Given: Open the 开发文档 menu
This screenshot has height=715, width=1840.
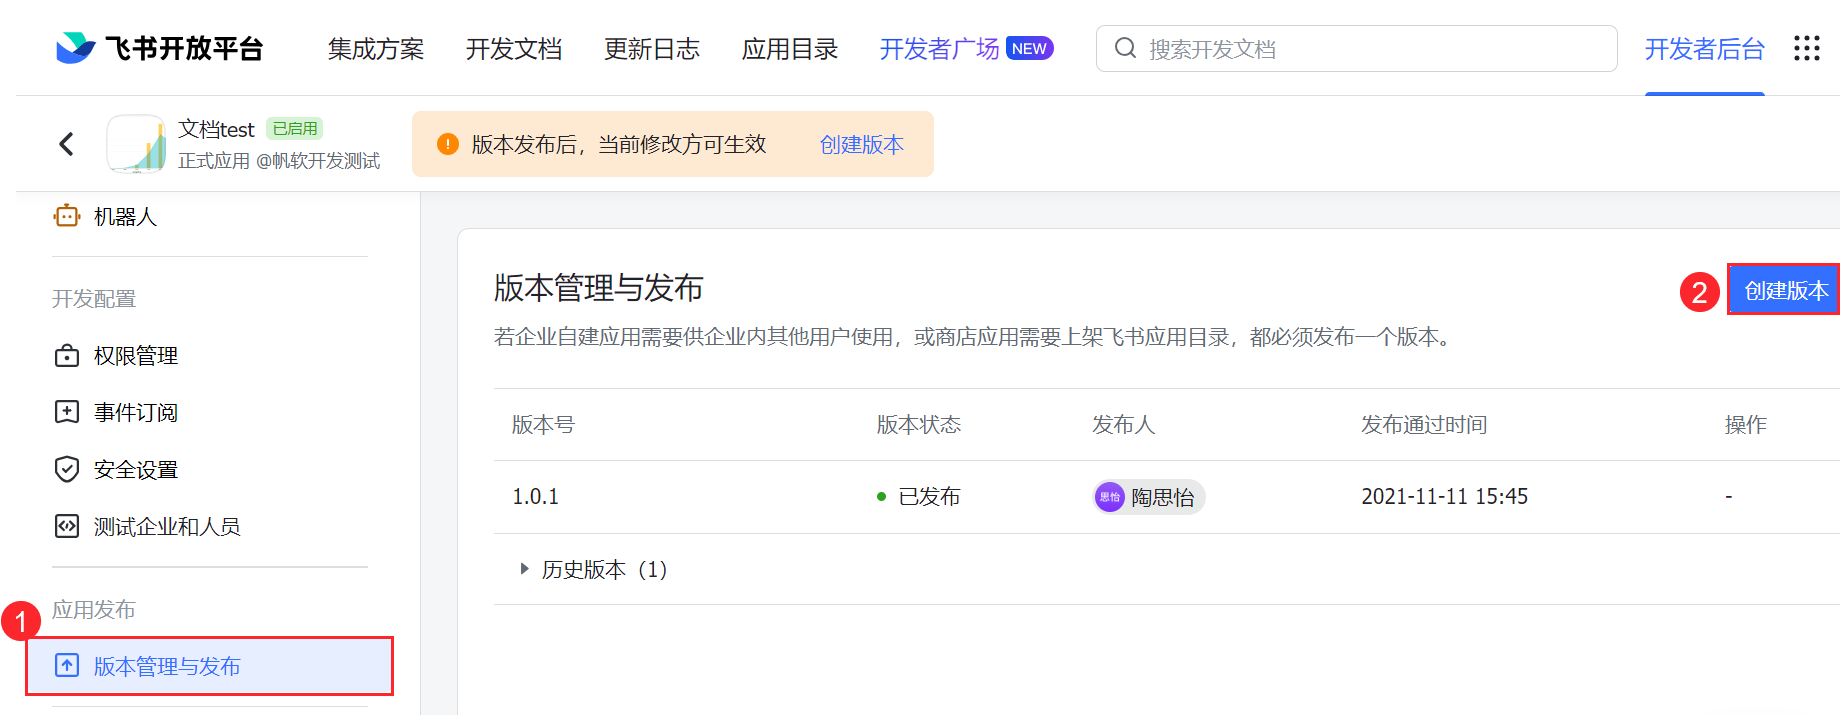Looking at the screenshot, I should click(514, 49).
